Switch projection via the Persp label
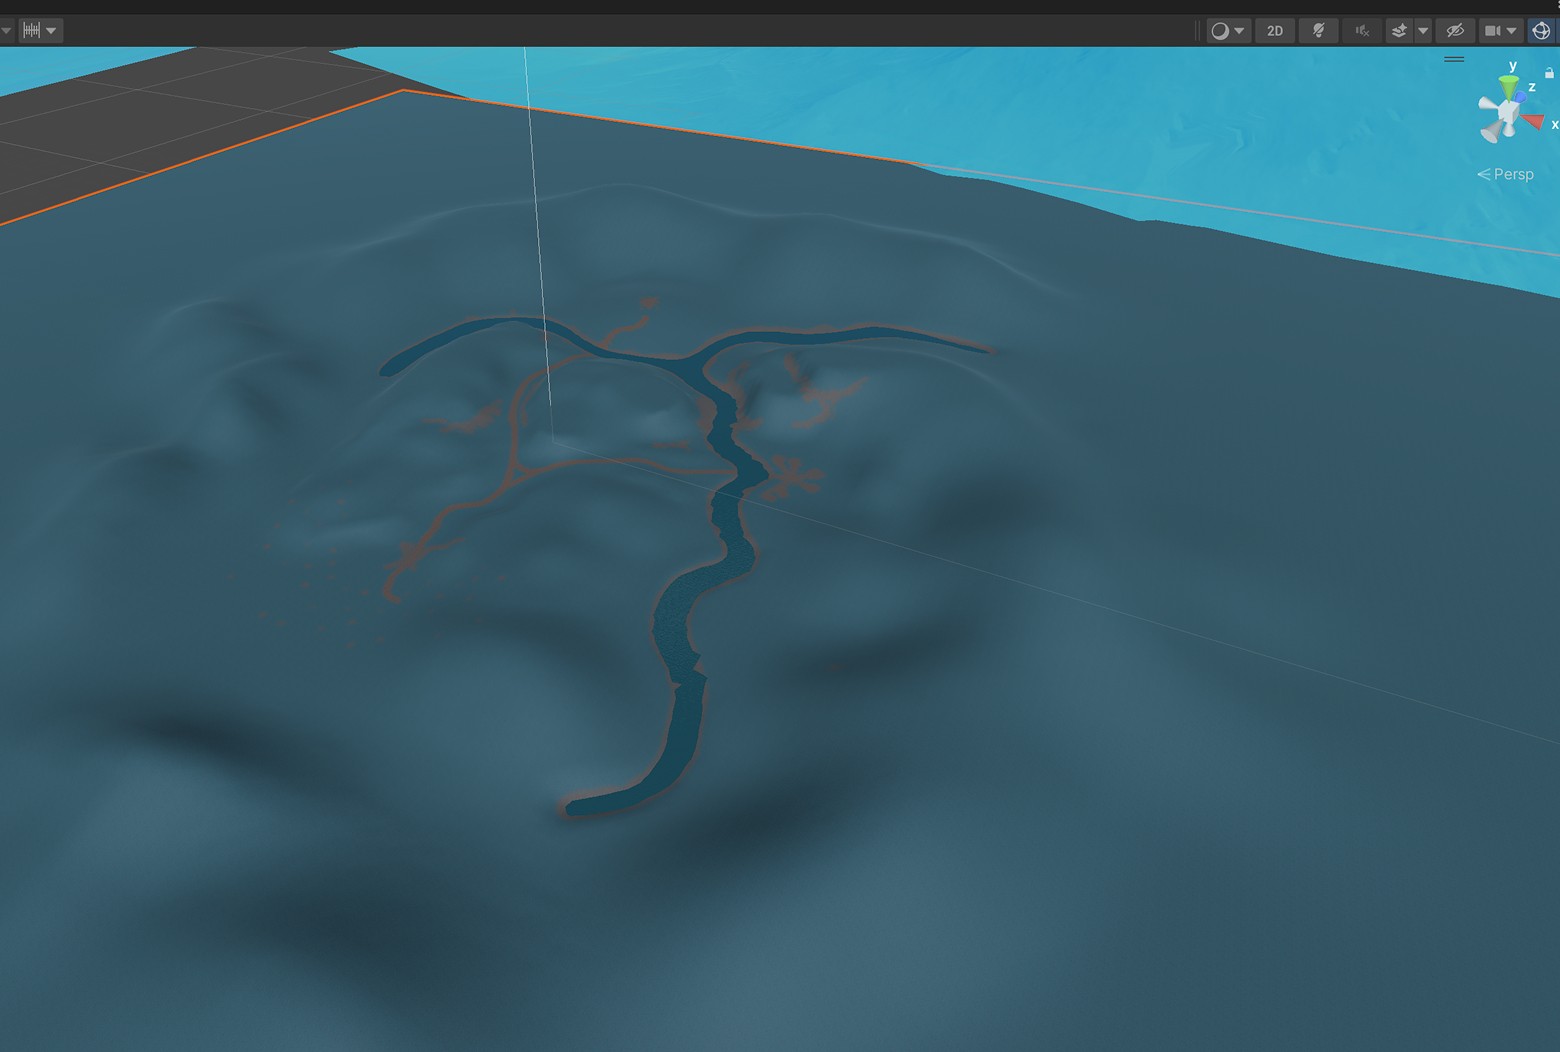This screenshot has width=1560, height=1052. coord(1505,174)
